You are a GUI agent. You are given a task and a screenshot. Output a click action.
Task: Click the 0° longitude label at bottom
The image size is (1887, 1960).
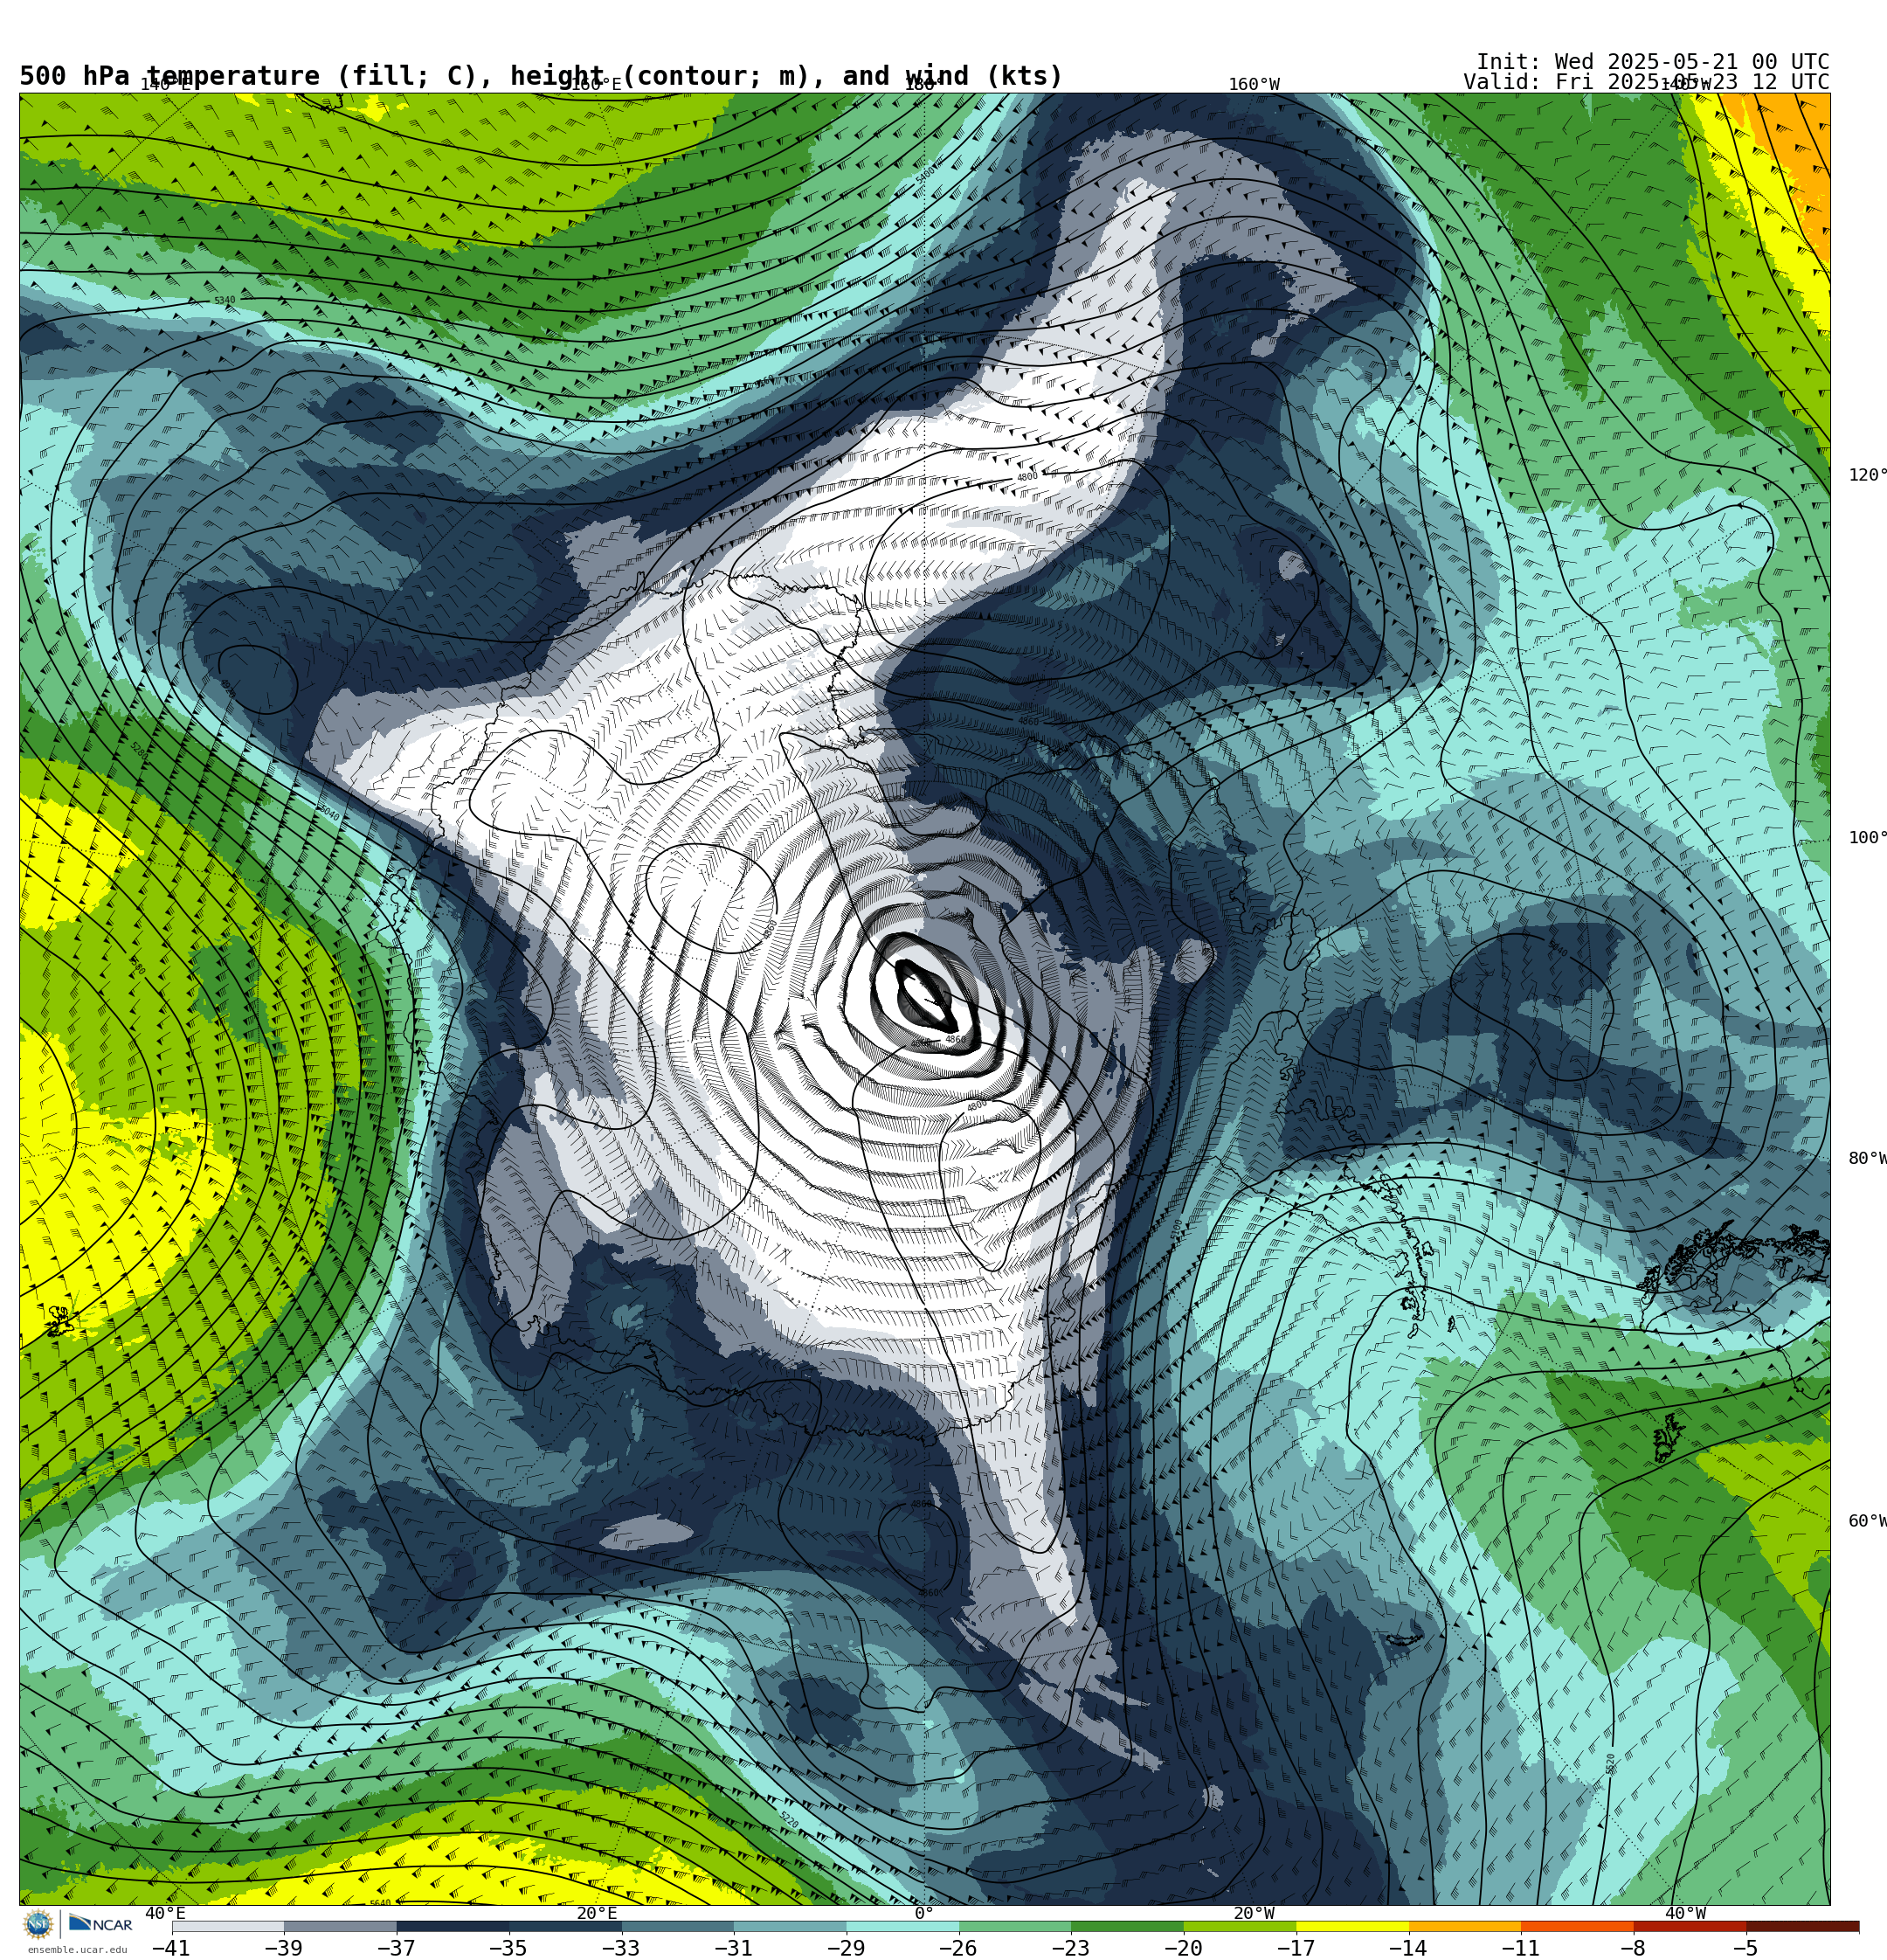(x=924, y=1913)
